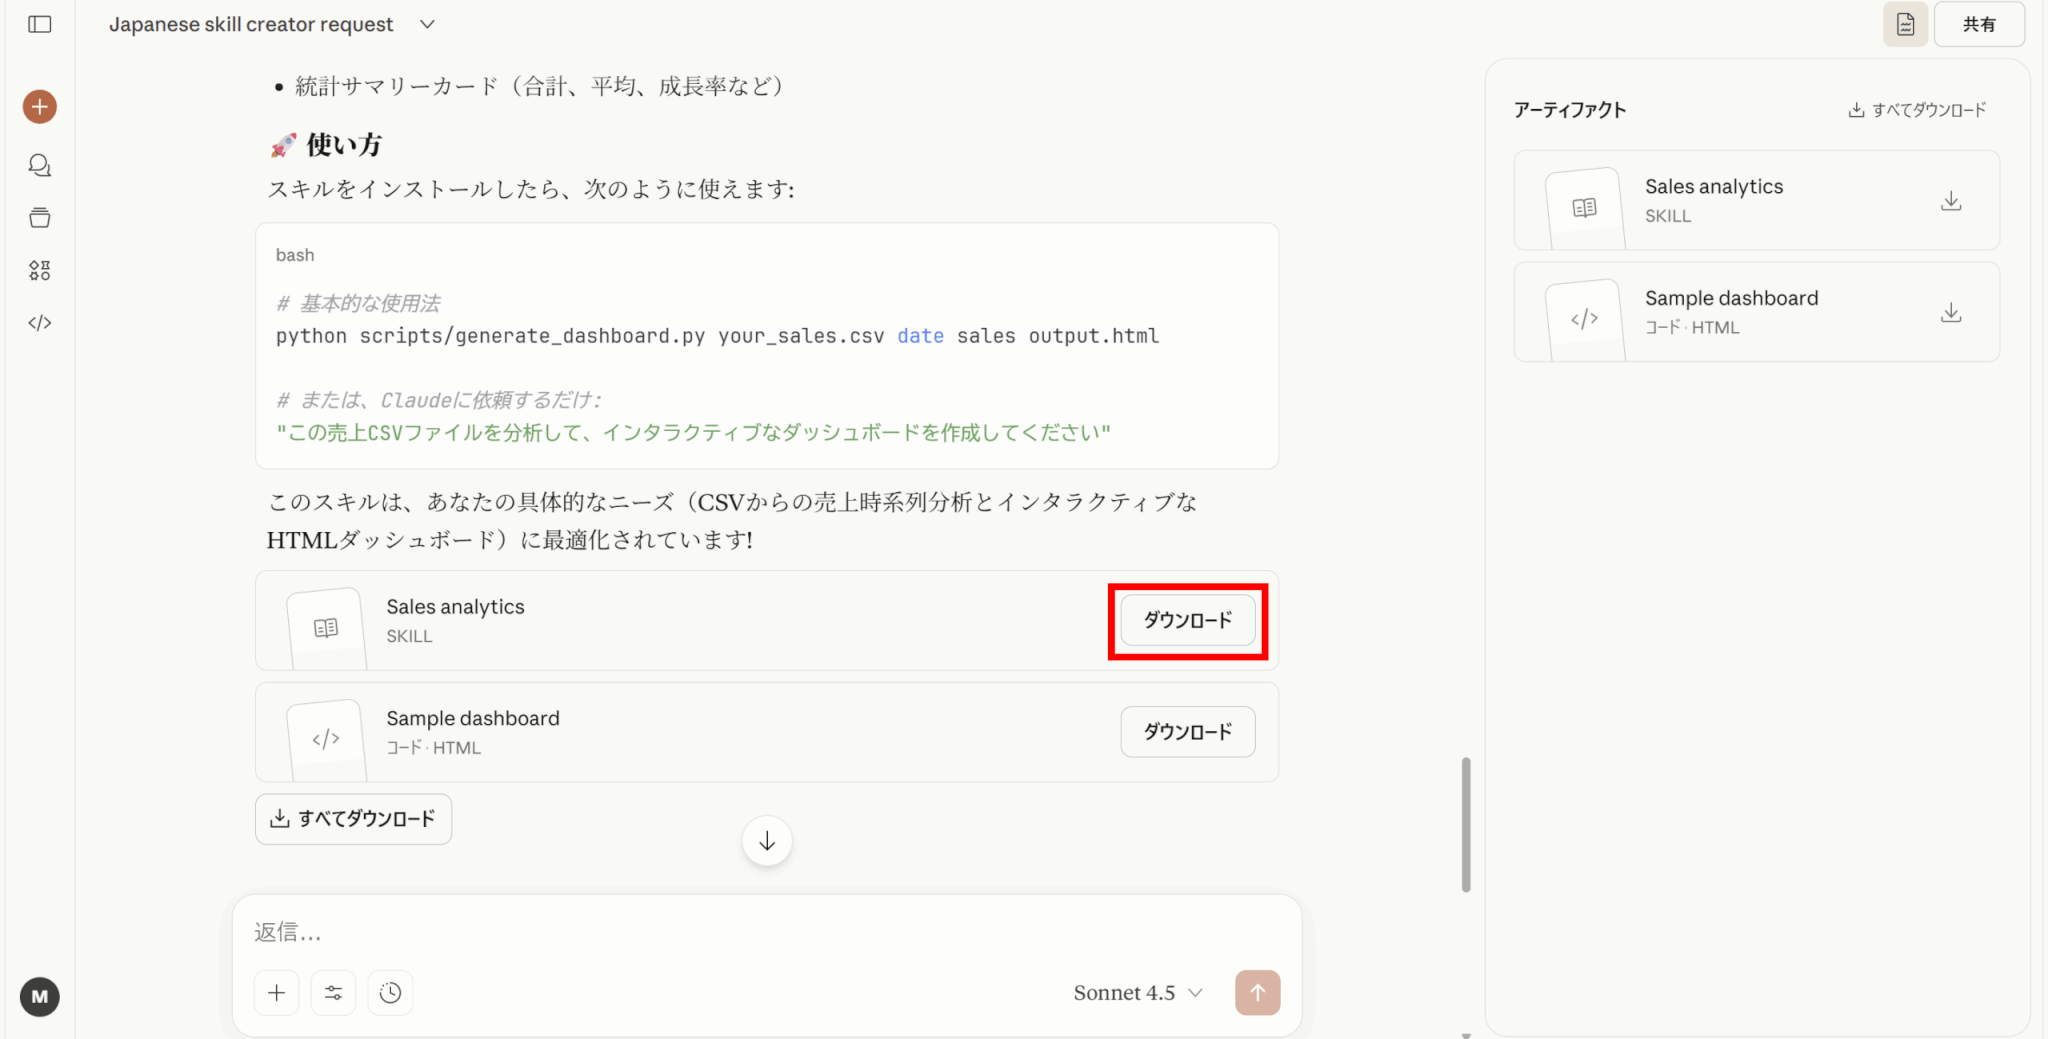Download Sales analytics from artifacts panel
This screenshot has width=2048, height=1039.
tap(1950, 201)
